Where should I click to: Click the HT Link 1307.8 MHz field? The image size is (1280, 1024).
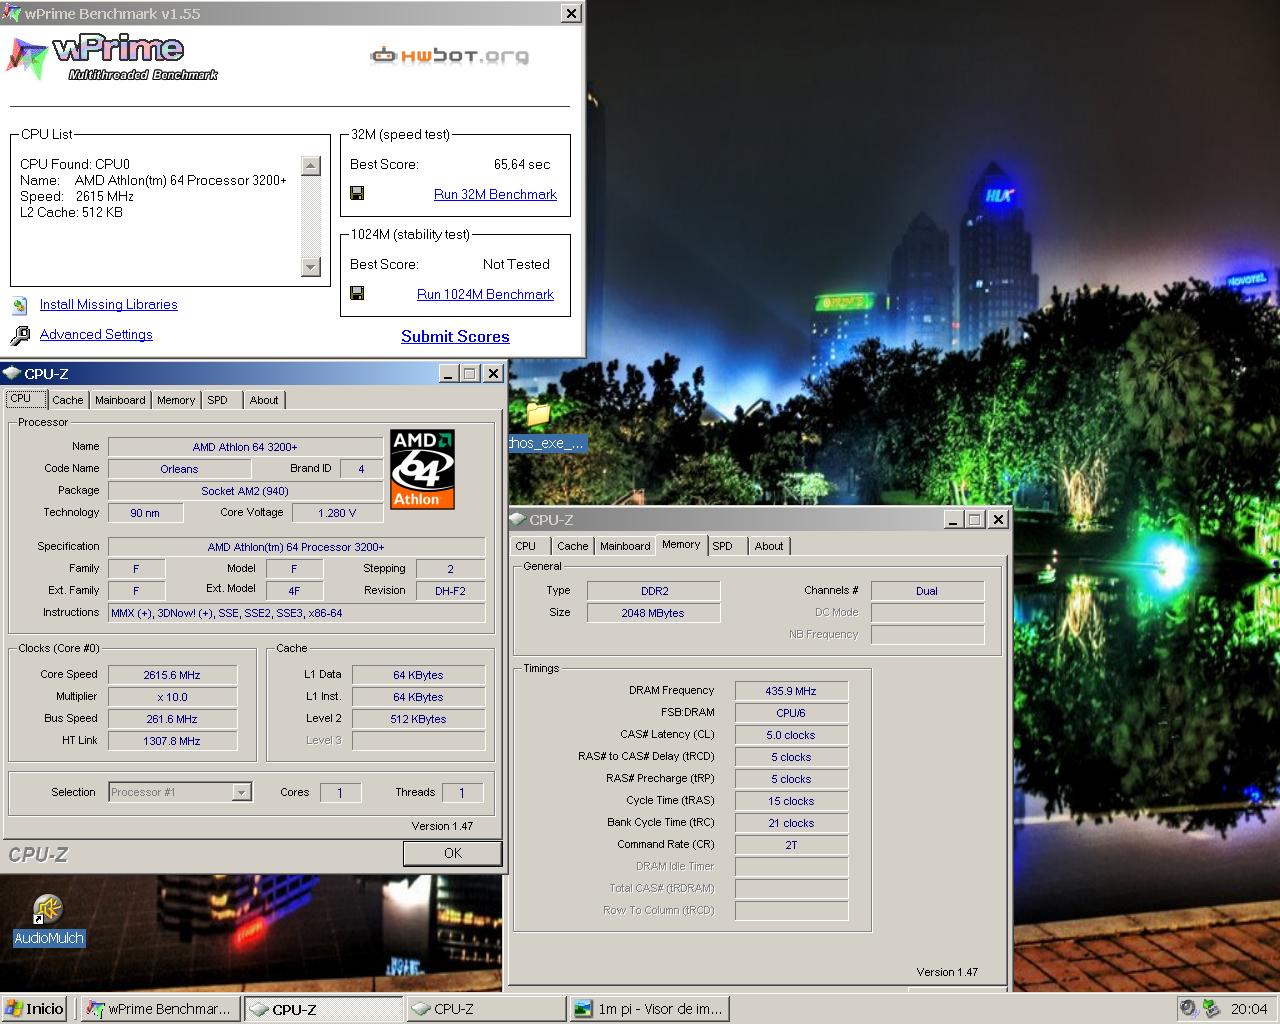(172, 741)
